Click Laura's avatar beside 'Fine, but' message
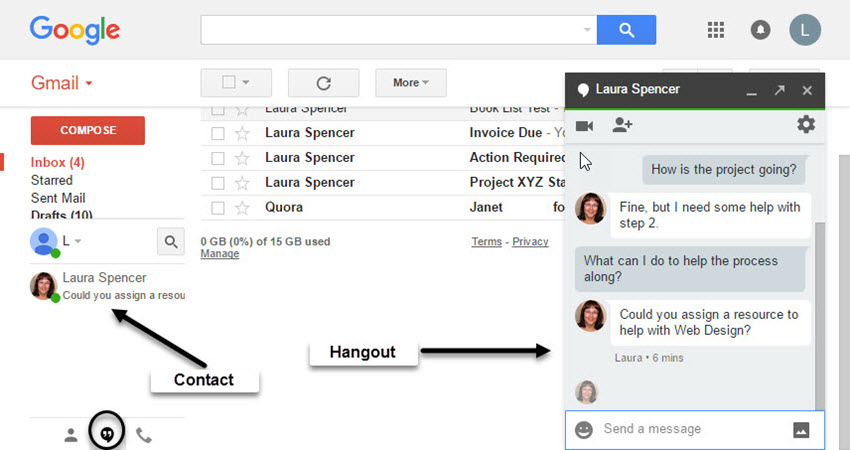Image resolution: width=850 pixels, height=450 pixels. pyautogui.click(x=590, y=208)
